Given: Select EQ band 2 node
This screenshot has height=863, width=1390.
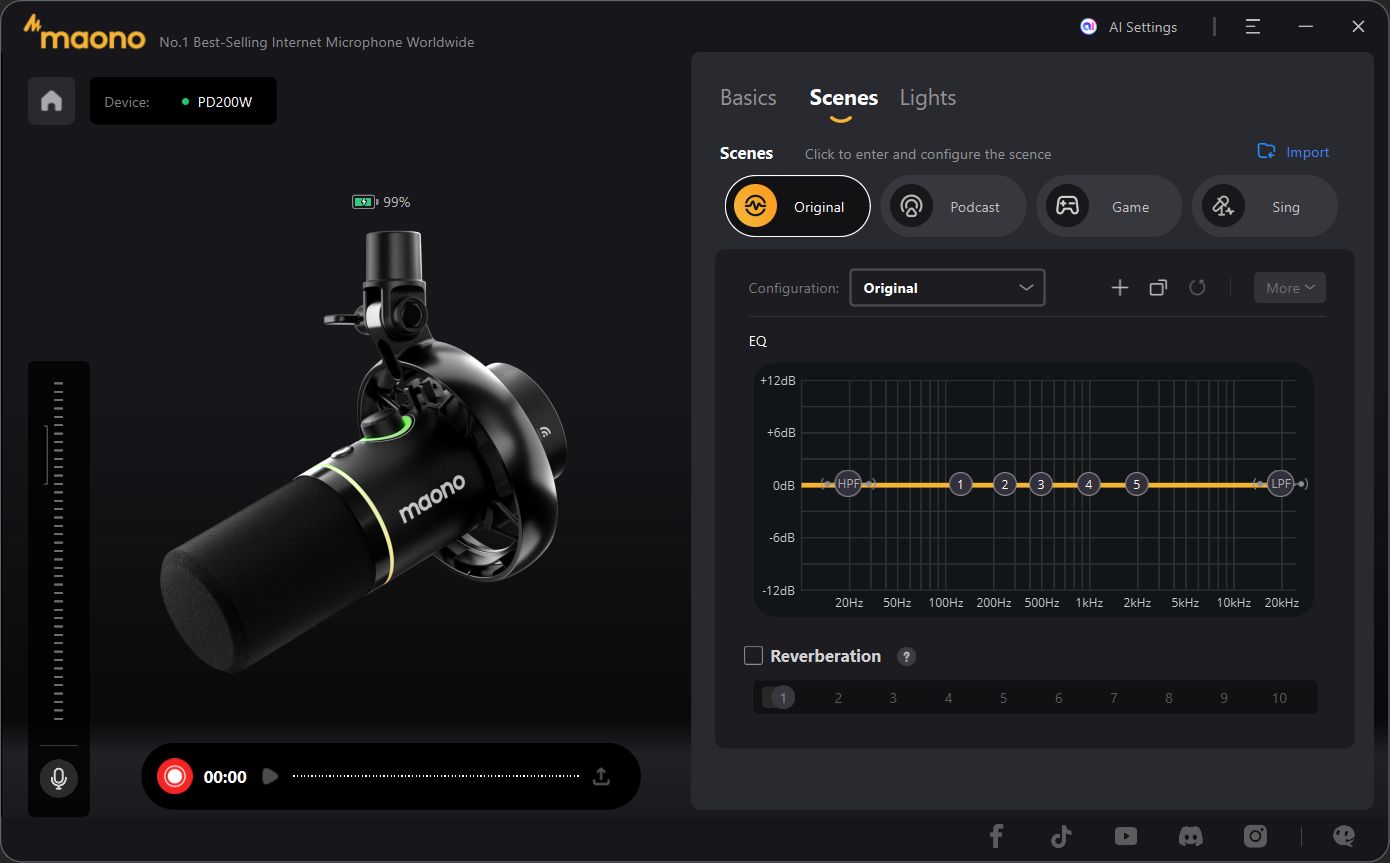Looking at the screenshot, I should [x=1005, y=485].
